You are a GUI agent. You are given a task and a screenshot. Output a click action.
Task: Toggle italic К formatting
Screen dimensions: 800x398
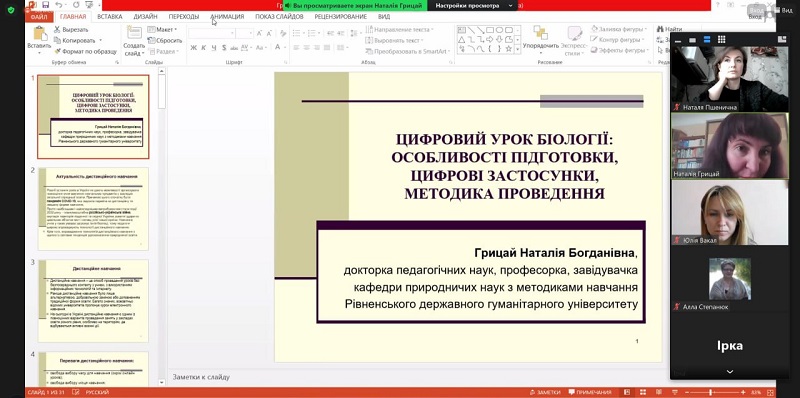coord(204,47)
